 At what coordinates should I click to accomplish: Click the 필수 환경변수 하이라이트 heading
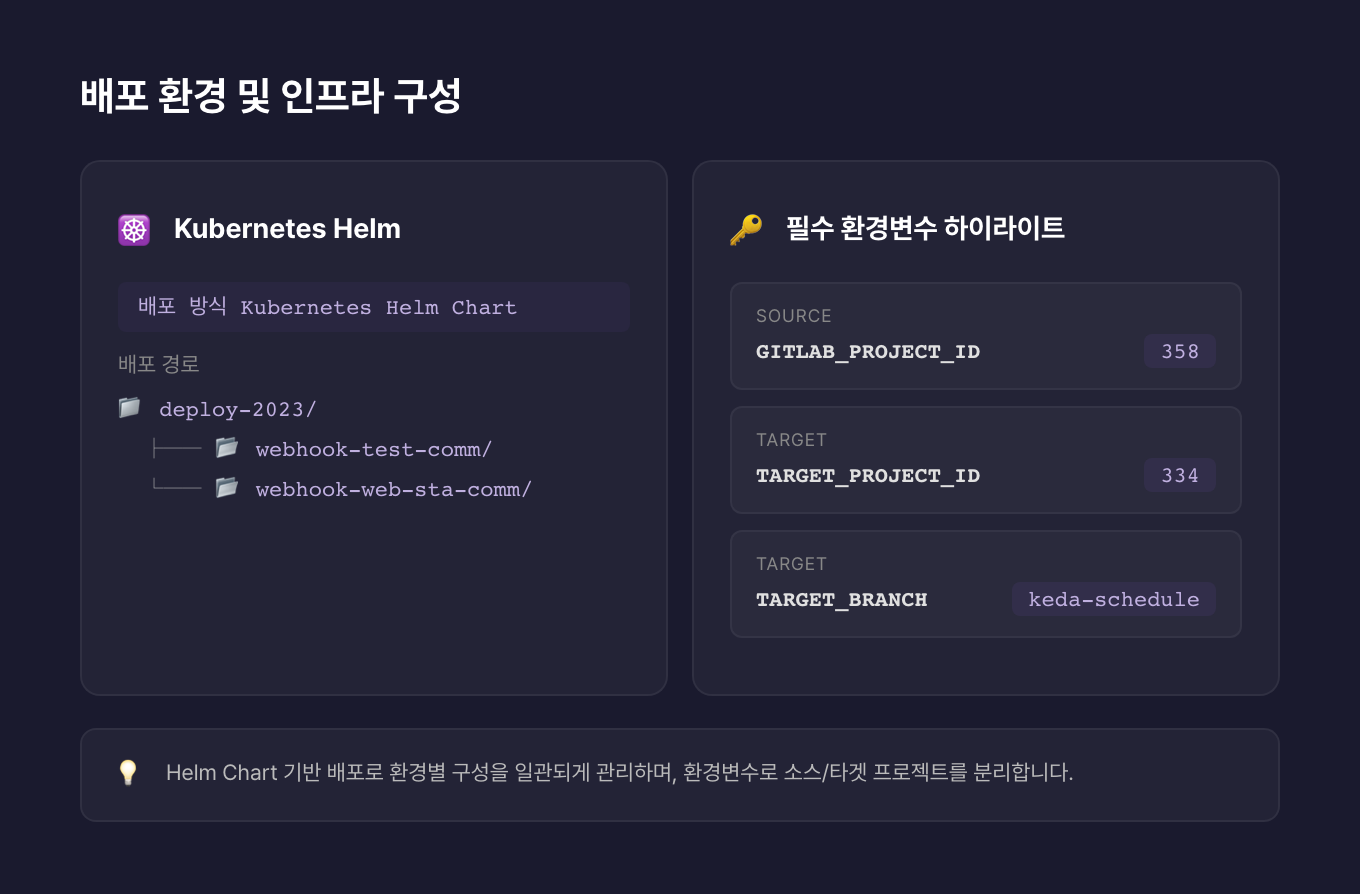tap(925, 229)
